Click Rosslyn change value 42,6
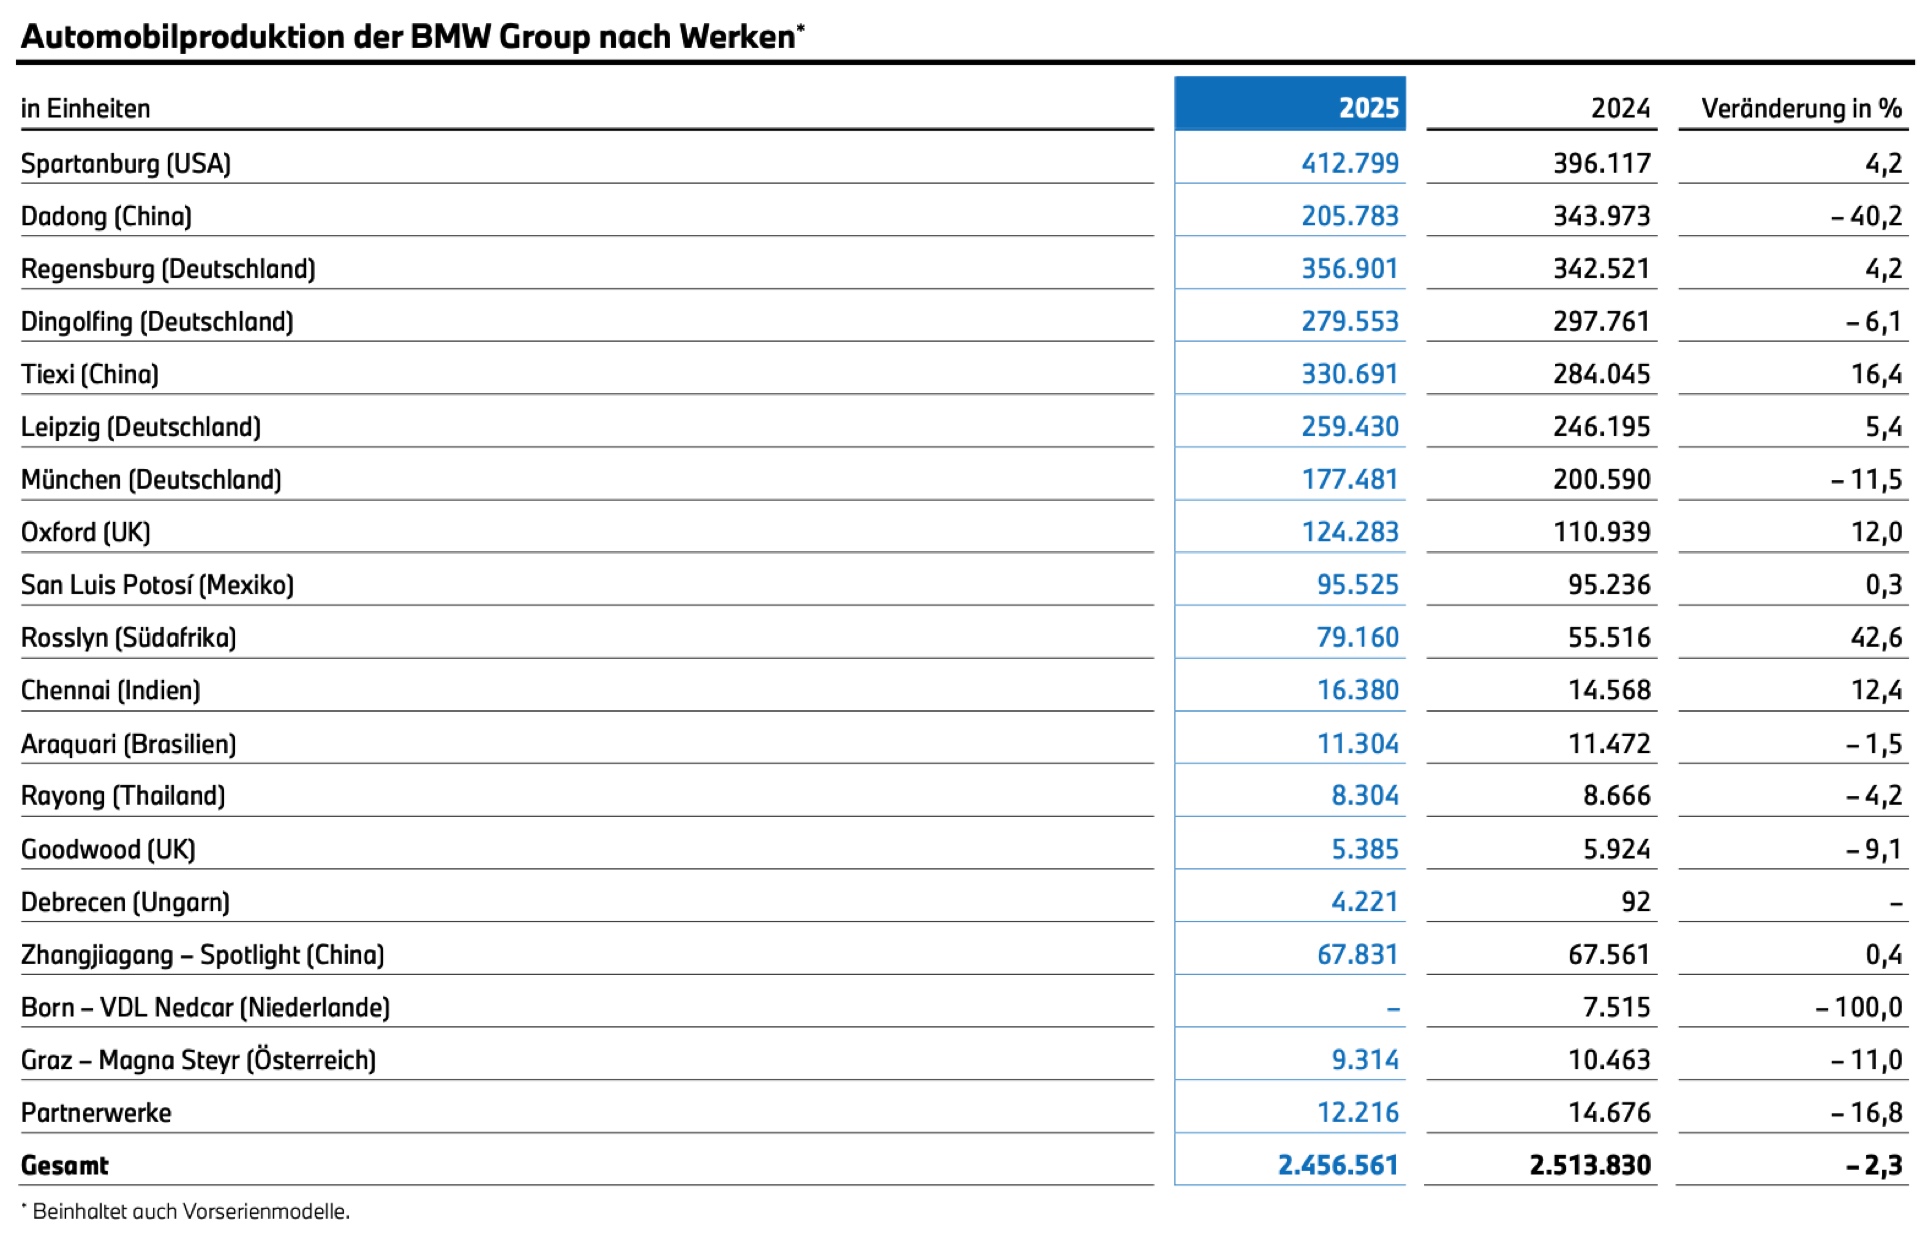The image size is (1920, 1237). click(x=1876, y=637)
